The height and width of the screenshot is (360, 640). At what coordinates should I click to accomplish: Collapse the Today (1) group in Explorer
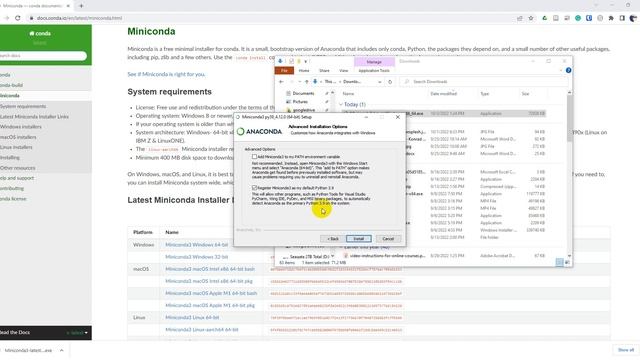tap(341, 104)
